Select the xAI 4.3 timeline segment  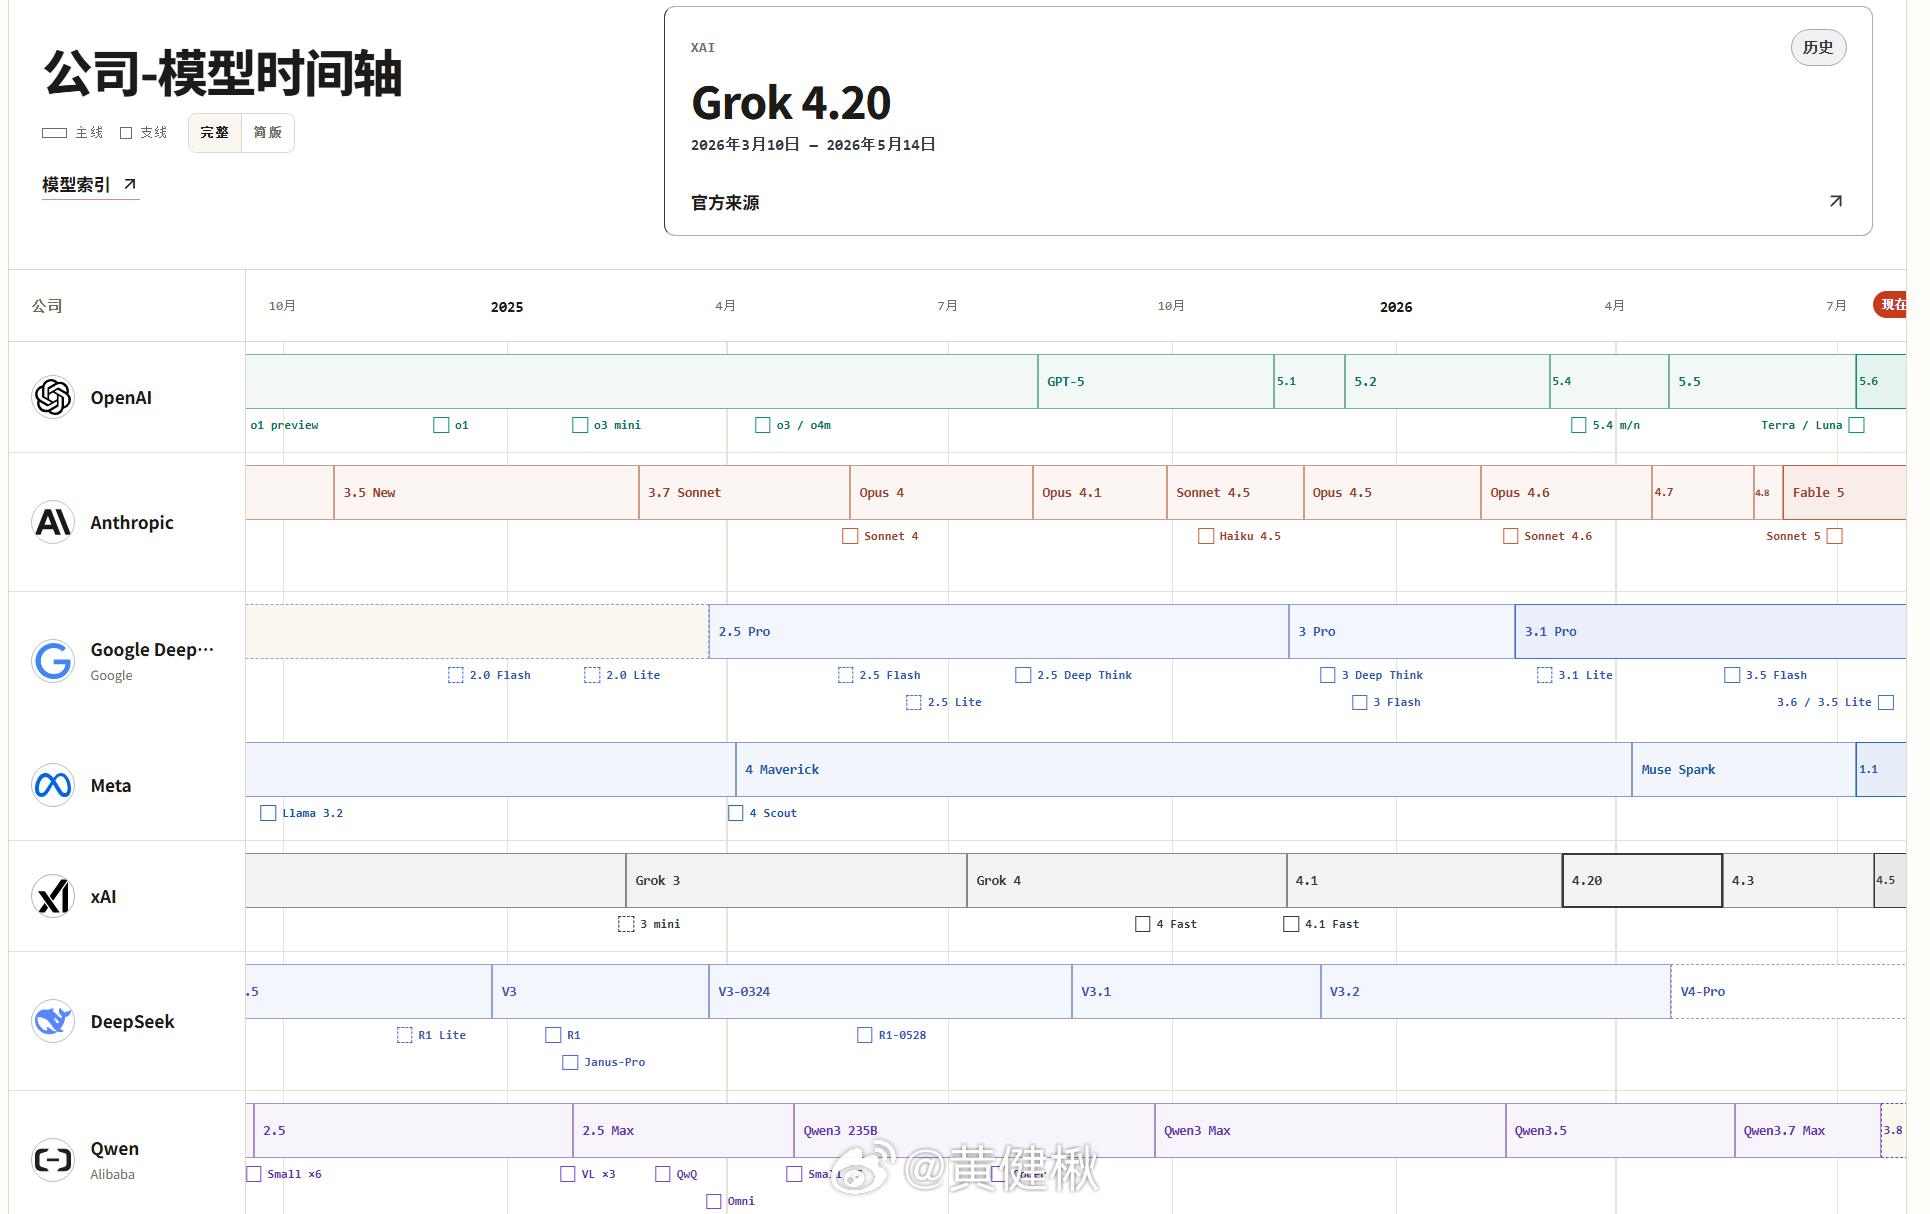(1798, 880)
